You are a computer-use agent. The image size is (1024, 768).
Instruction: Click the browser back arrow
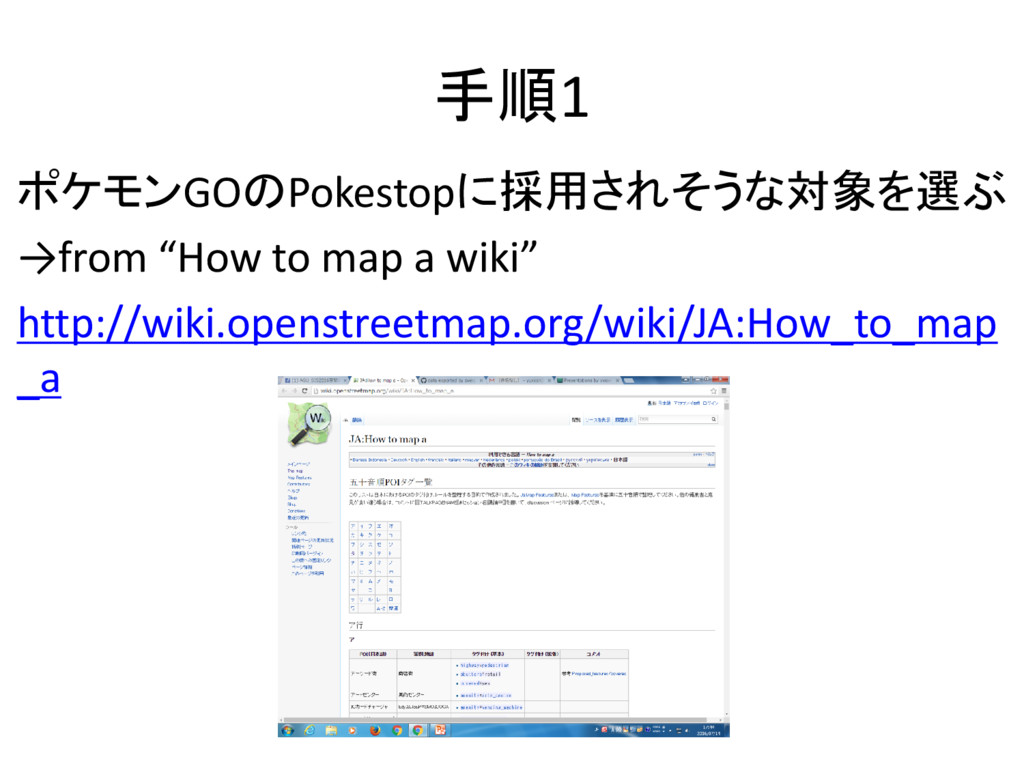click(284, 391)
